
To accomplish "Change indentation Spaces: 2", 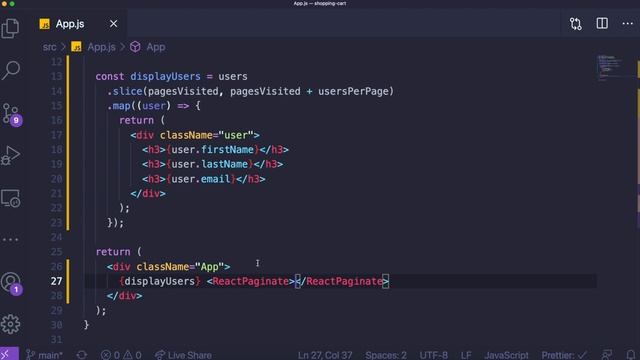I will (x=386, y=355).
